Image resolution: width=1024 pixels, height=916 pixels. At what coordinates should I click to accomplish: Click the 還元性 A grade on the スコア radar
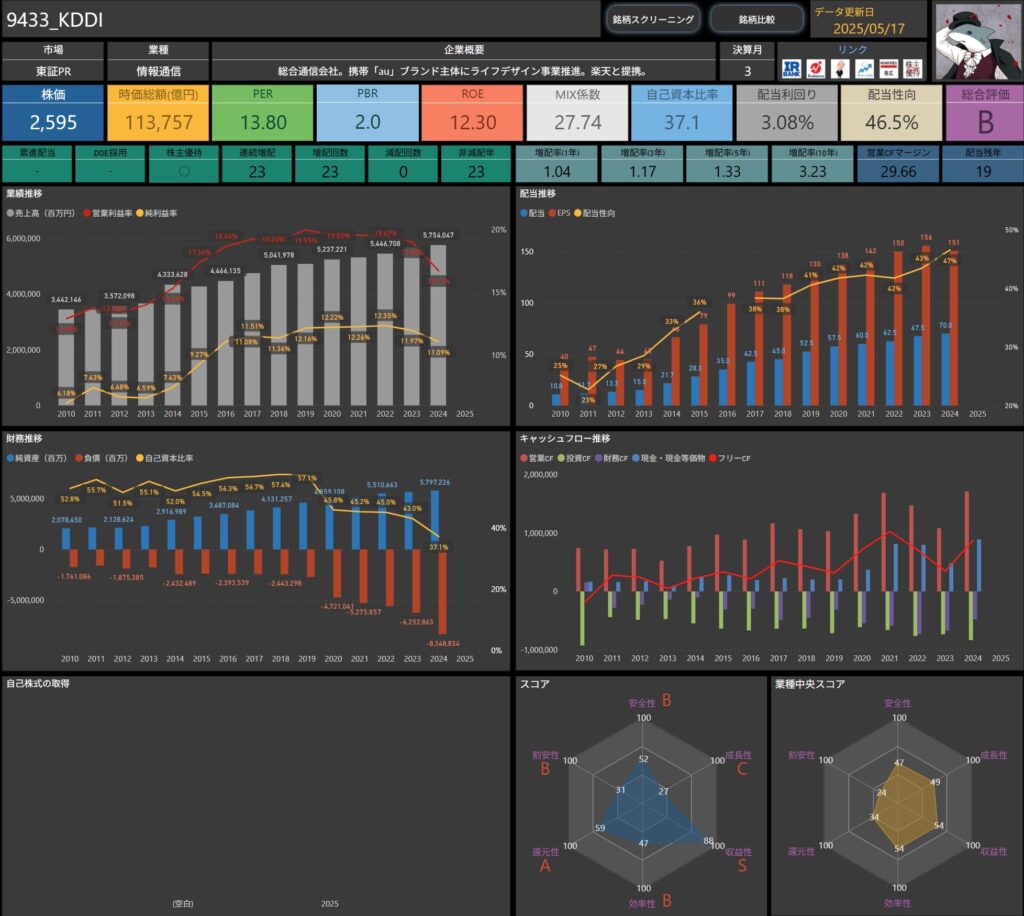click(545, 866)
